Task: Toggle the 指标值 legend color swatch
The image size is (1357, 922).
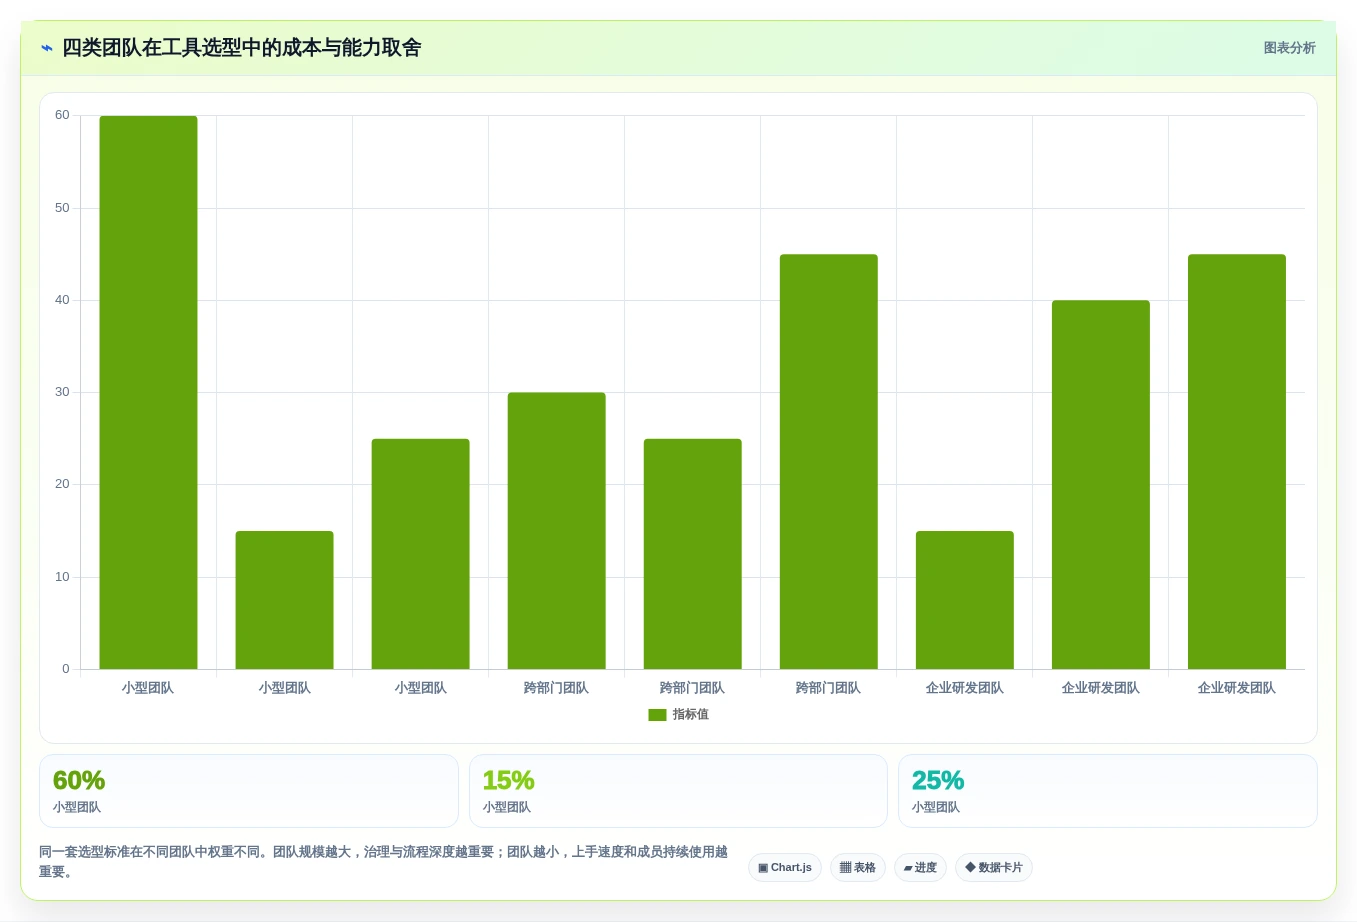Action: point(657,715)
